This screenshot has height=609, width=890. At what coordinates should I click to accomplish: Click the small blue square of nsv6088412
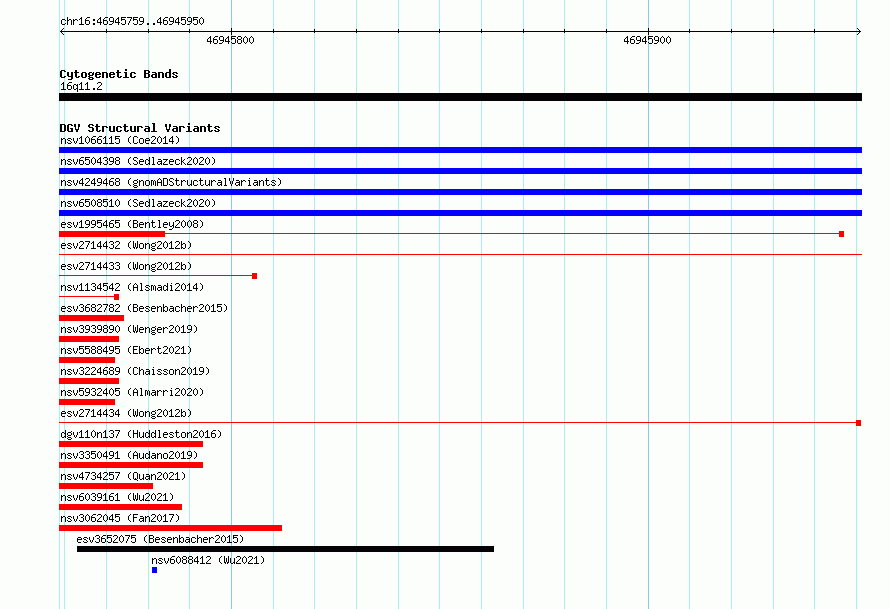click(x=154, y=570)
